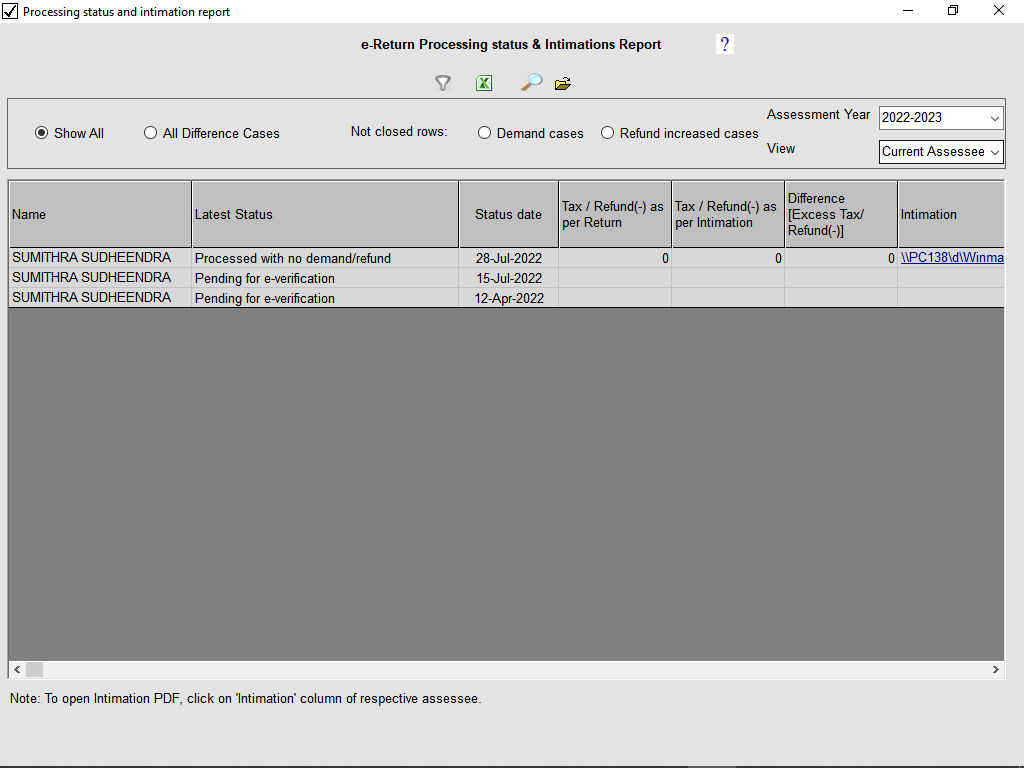Select row with status date 15-Jul-2022
Screen dimensions: 1024x768
click(x=508, y=278)
